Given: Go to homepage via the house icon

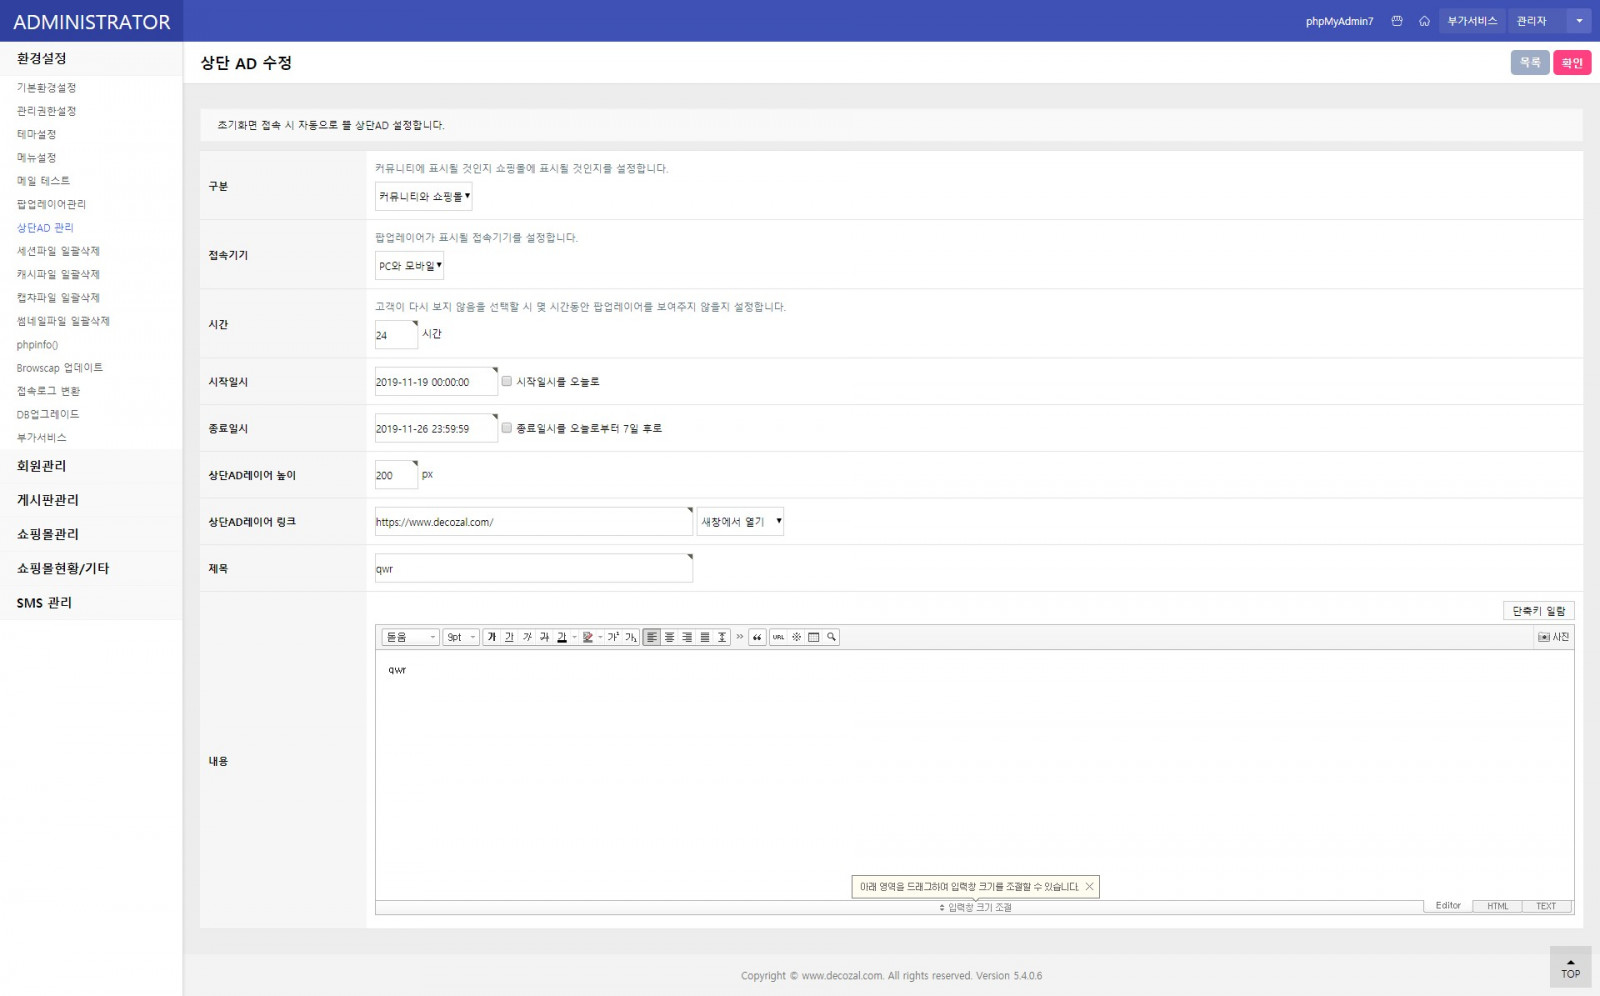Looking at the screenshot, I should click(1424, 21).
